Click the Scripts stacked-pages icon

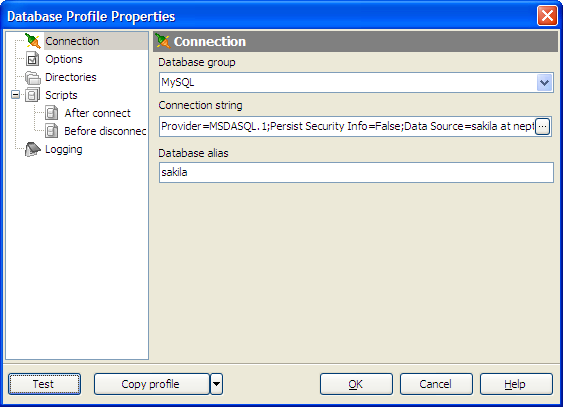pyautogui.click(x=33, y=95)
